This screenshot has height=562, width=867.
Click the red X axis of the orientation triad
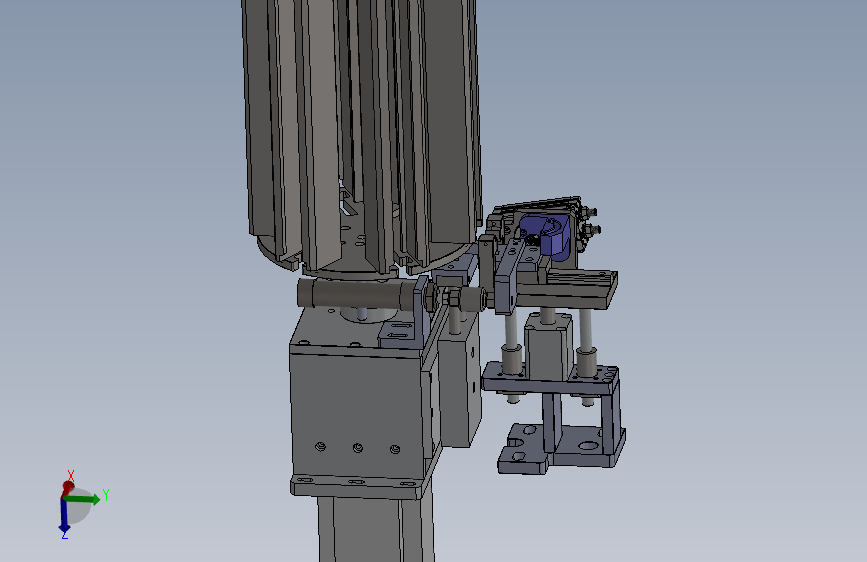coord(68,487)
